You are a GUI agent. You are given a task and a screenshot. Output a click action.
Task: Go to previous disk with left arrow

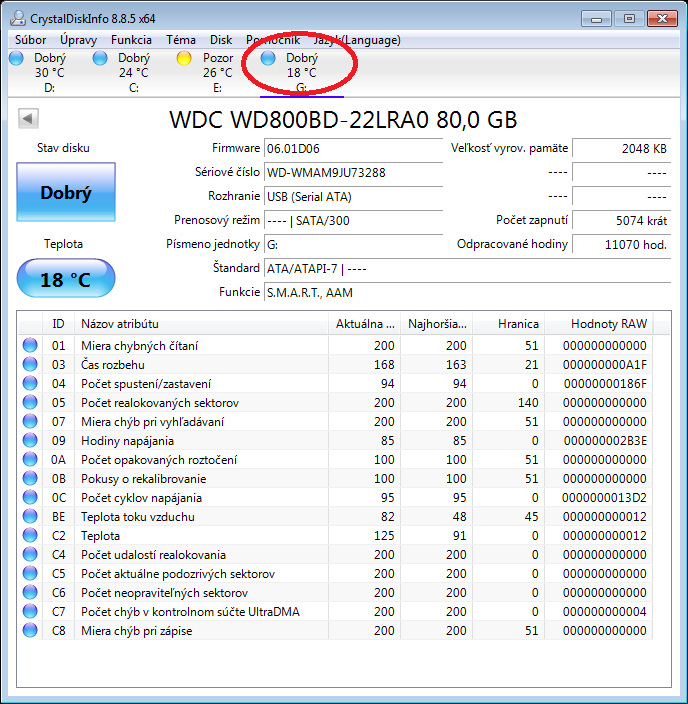(28, 119)
